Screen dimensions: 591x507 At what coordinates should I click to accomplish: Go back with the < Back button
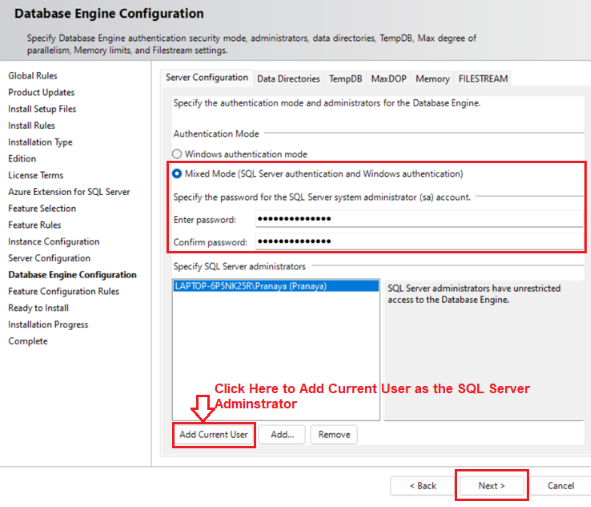click(x=423, y=486)
